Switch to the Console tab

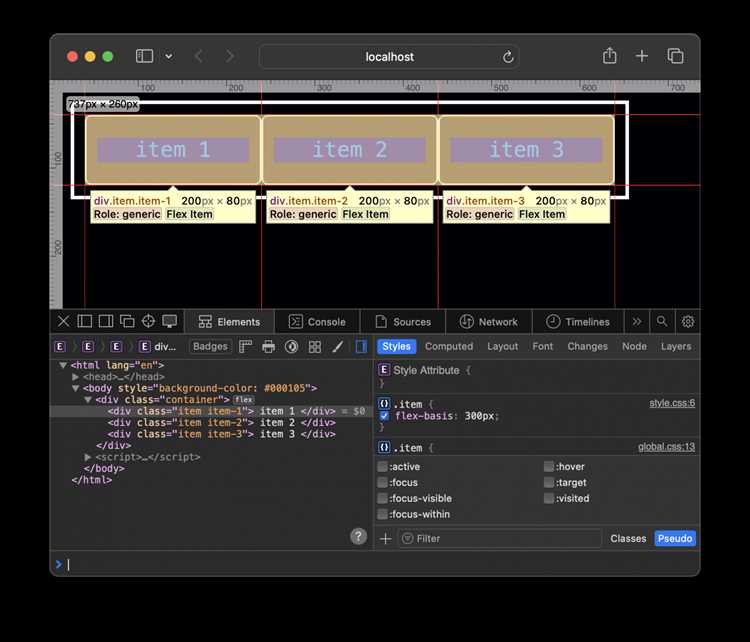click(317, 321)
